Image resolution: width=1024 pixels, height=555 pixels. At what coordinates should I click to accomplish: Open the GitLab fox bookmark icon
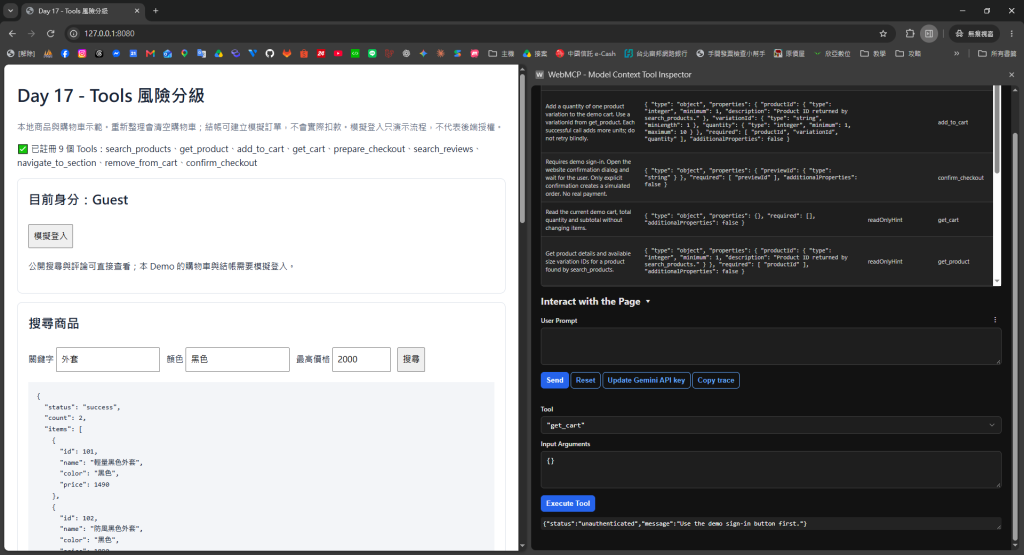[x=287, y=54]
